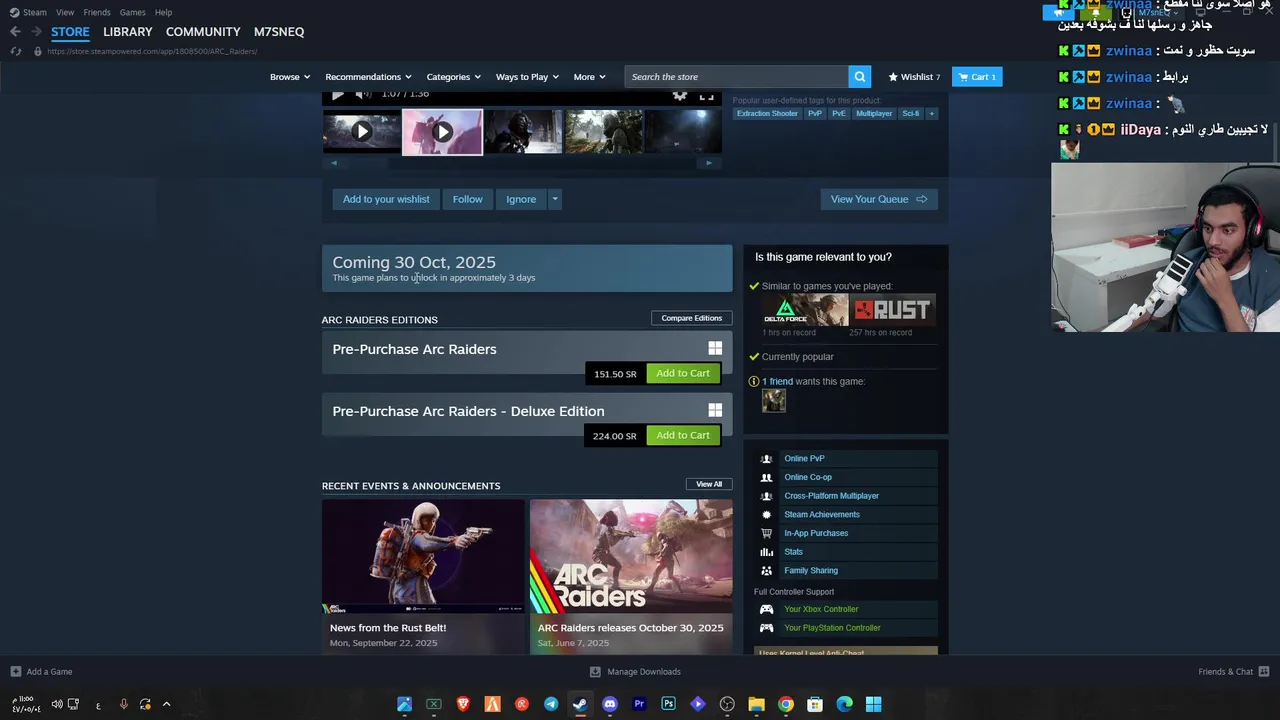Screen dimensions: 1280x720
Task: Toggle trailer fullscreen
Action: [707, 94]
